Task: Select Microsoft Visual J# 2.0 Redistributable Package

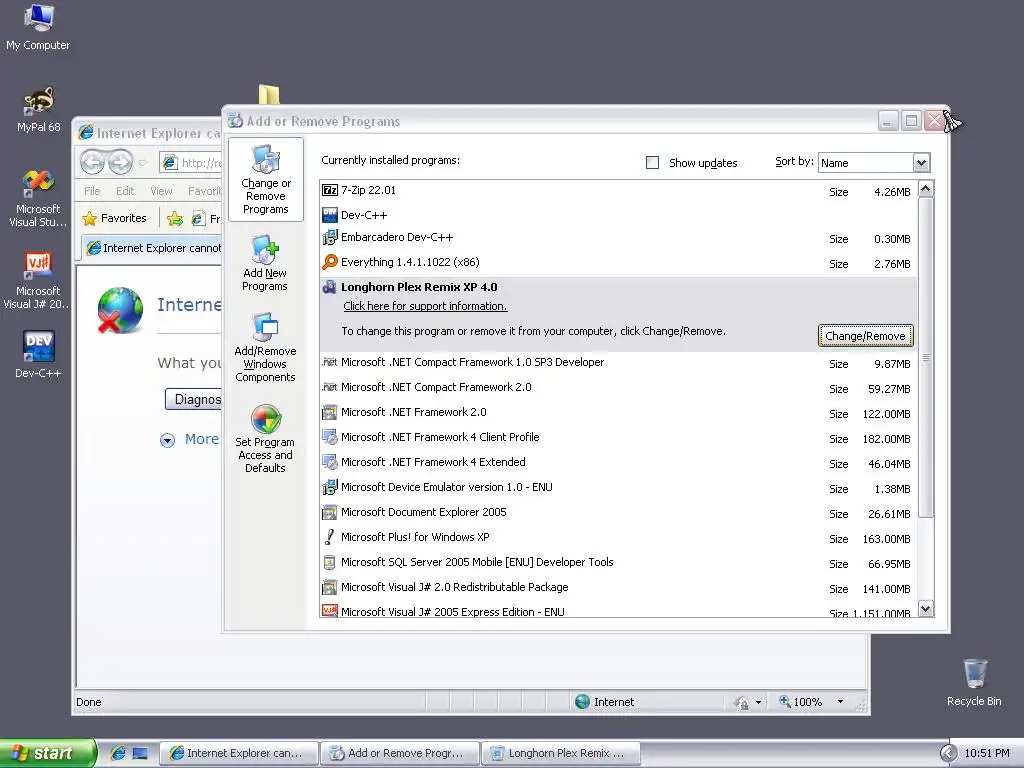Action: 618,587
